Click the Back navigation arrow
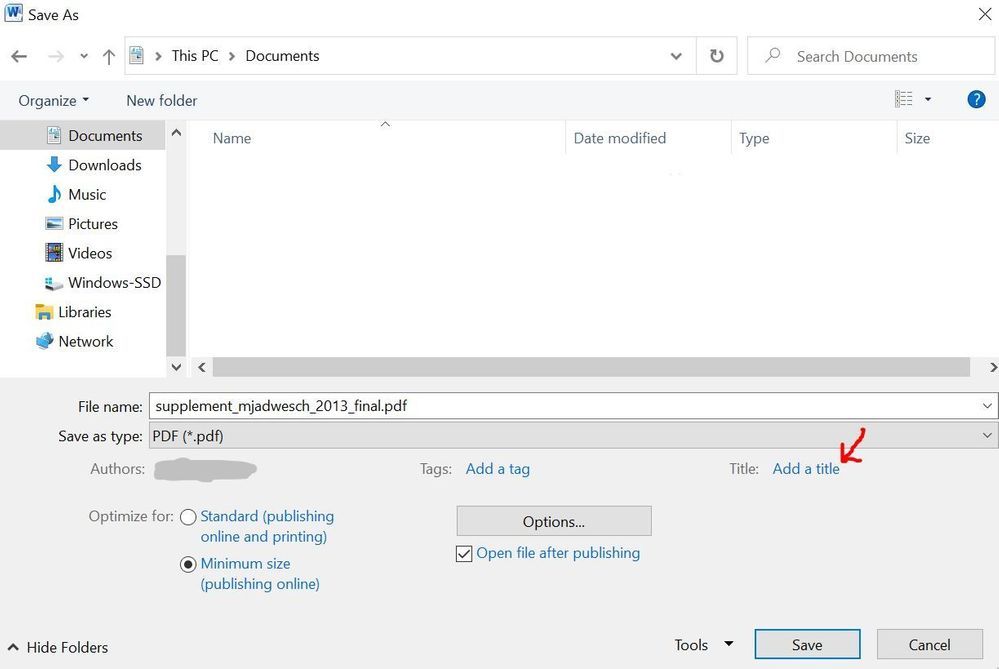The height and width of the screenshot is (669, 999). click(19, 56)
